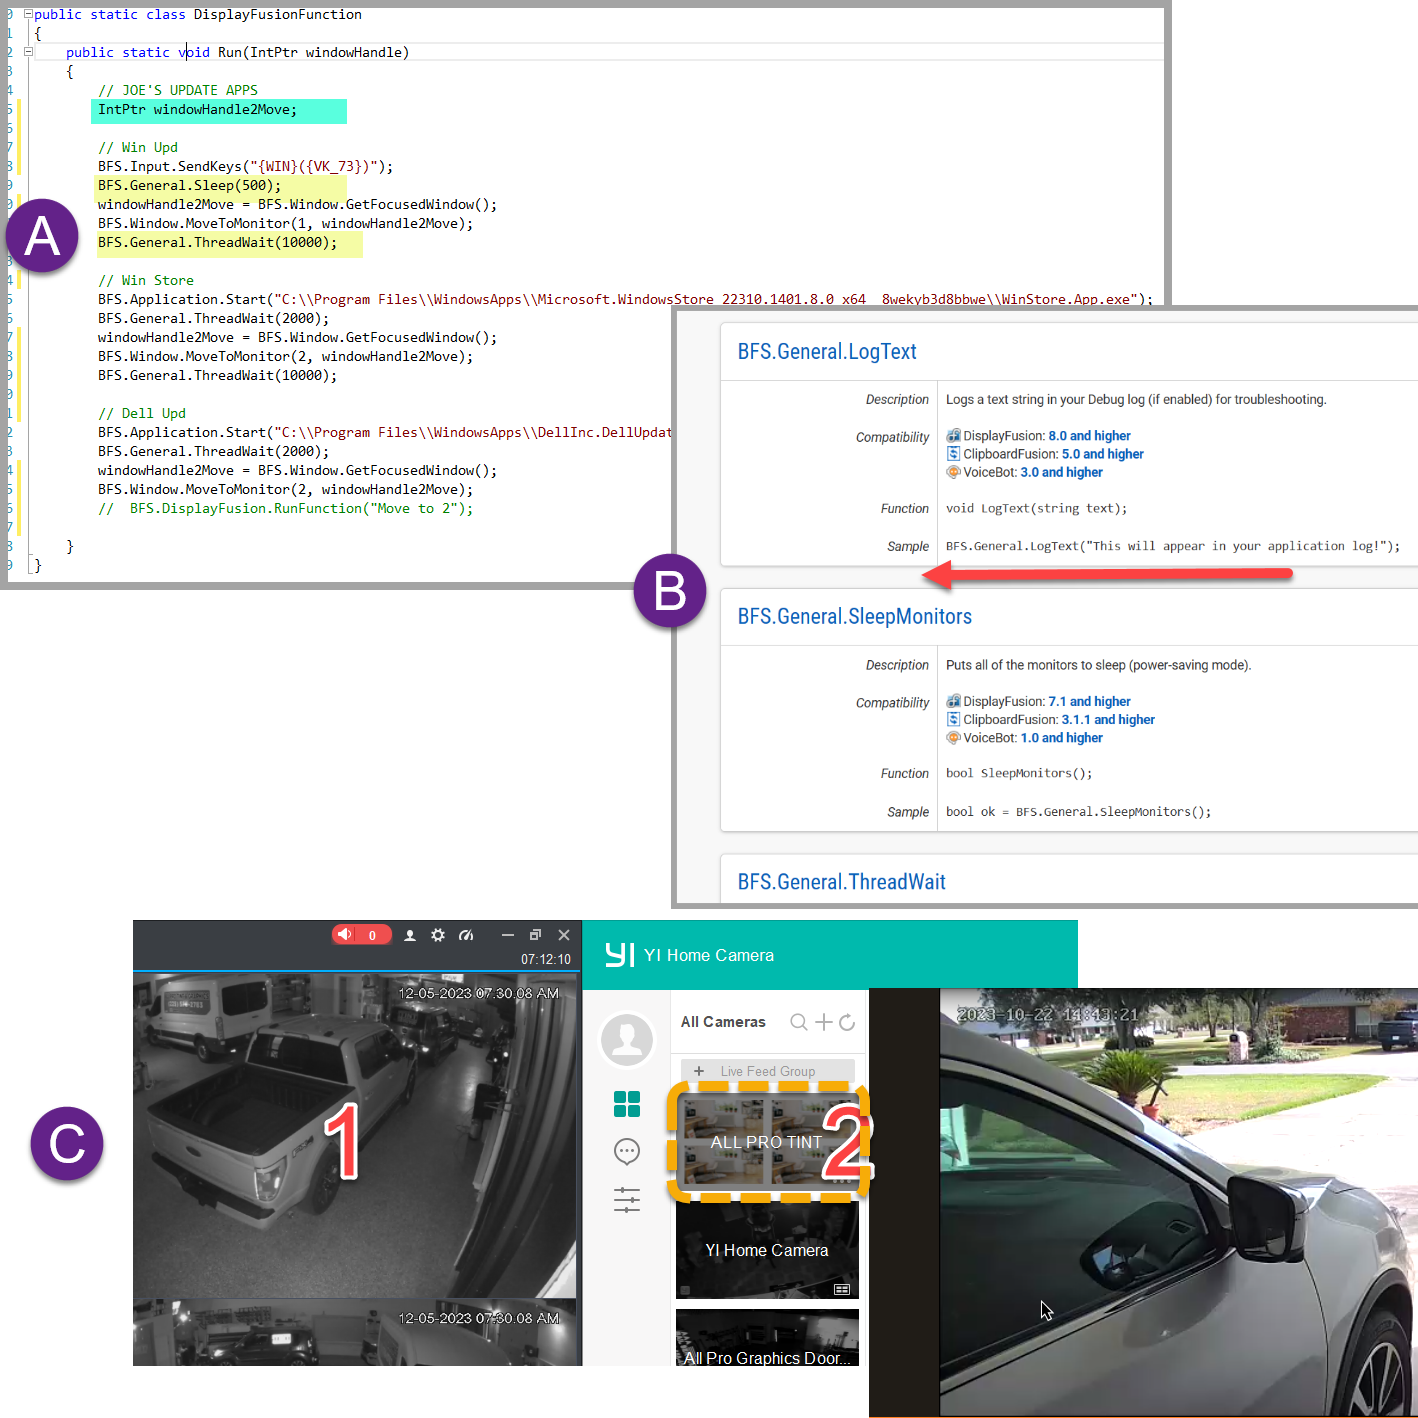Open the chat messages bubble icon
Image resolution: width=1418 pixels, height=1418 pixels.
coord(627,1152)
